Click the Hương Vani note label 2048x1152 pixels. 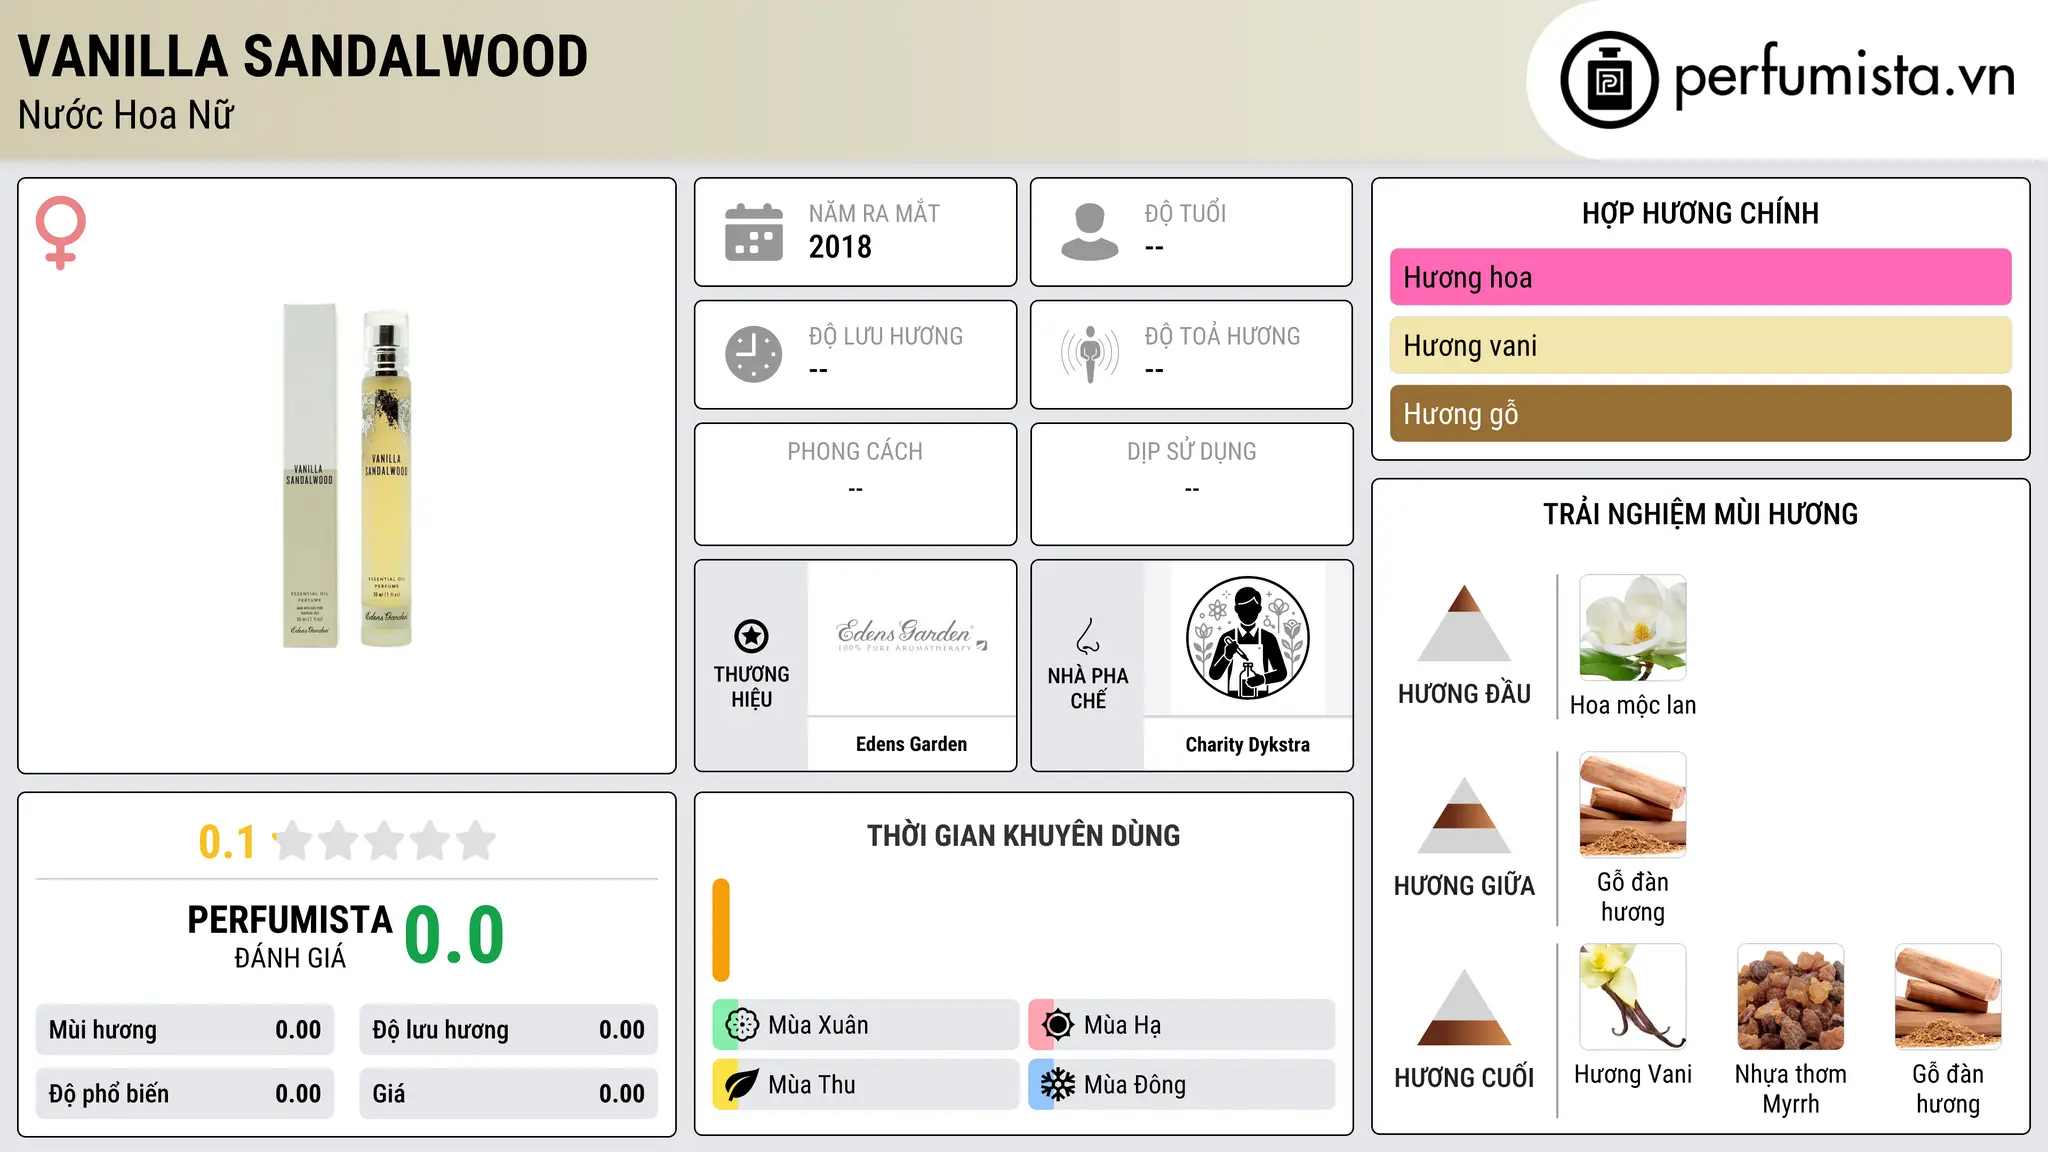[1633, 1075]
